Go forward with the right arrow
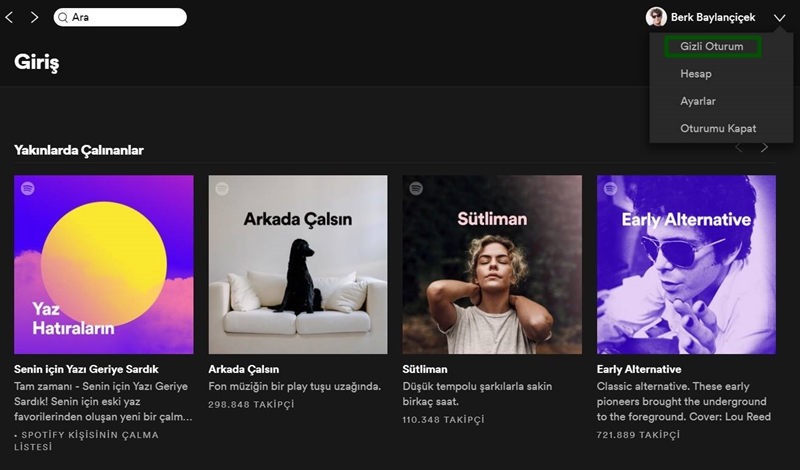800x470 pixels. (x=34, y=17)
